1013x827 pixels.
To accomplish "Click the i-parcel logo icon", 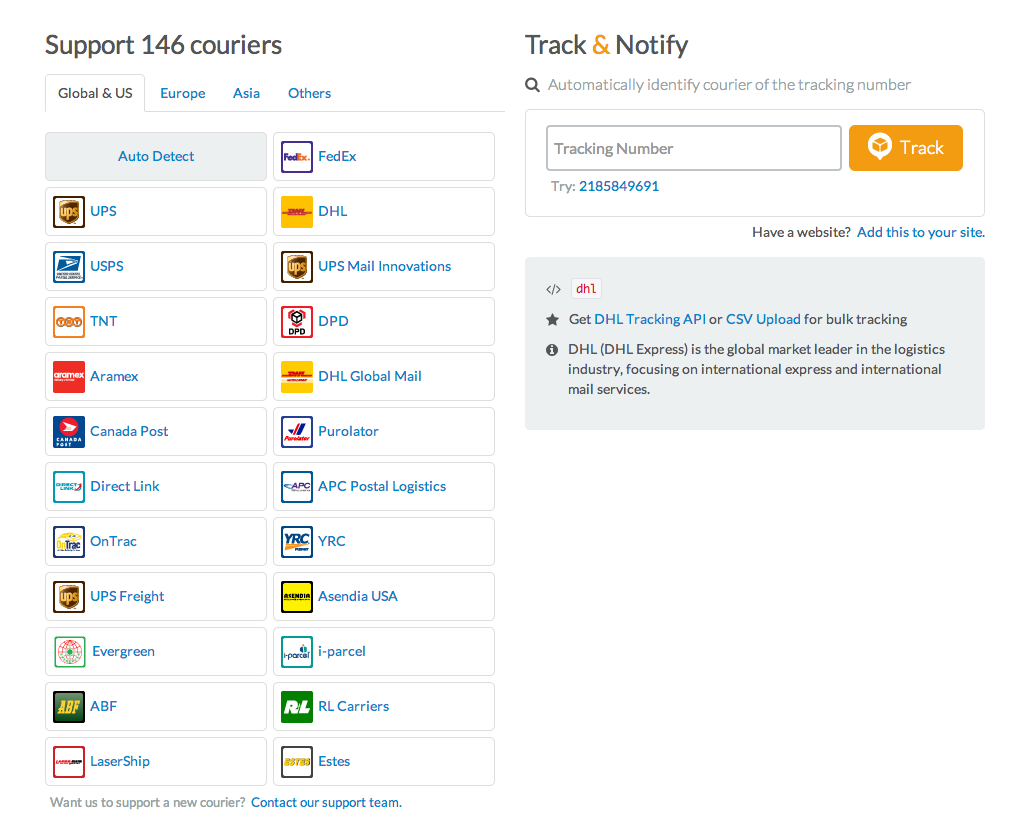I will 297,651.
